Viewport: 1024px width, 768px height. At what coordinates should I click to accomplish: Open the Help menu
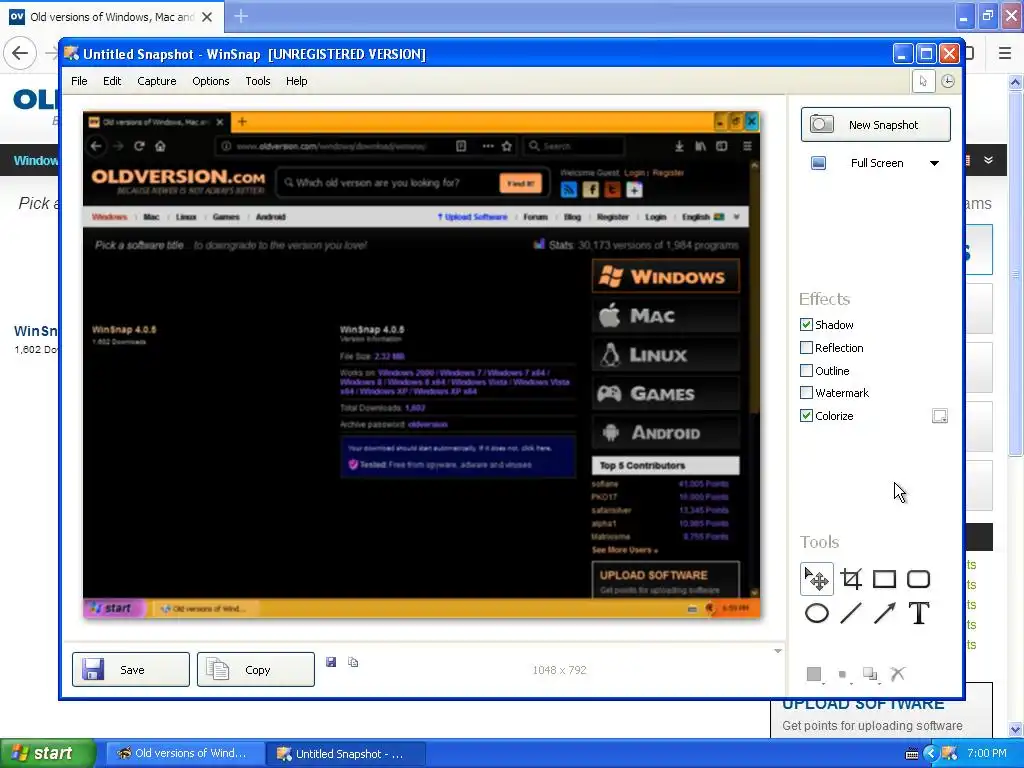pos(296,81)
